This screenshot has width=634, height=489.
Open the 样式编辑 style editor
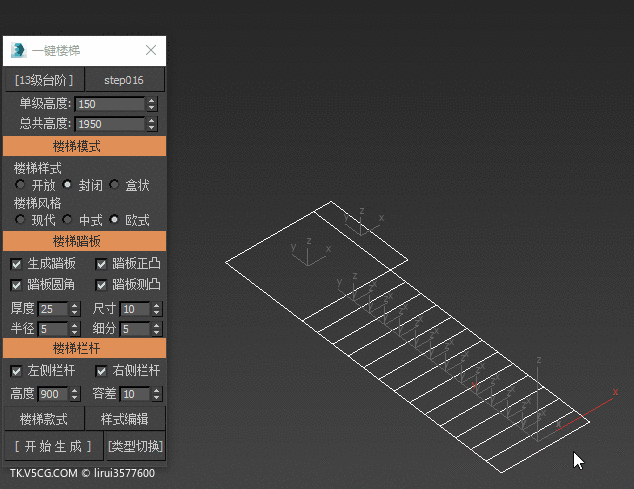pos(124,419)
